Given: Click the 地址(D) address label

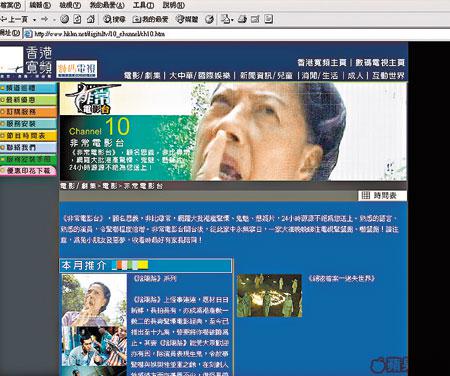Looking at the screenshot, I should 10,33.
